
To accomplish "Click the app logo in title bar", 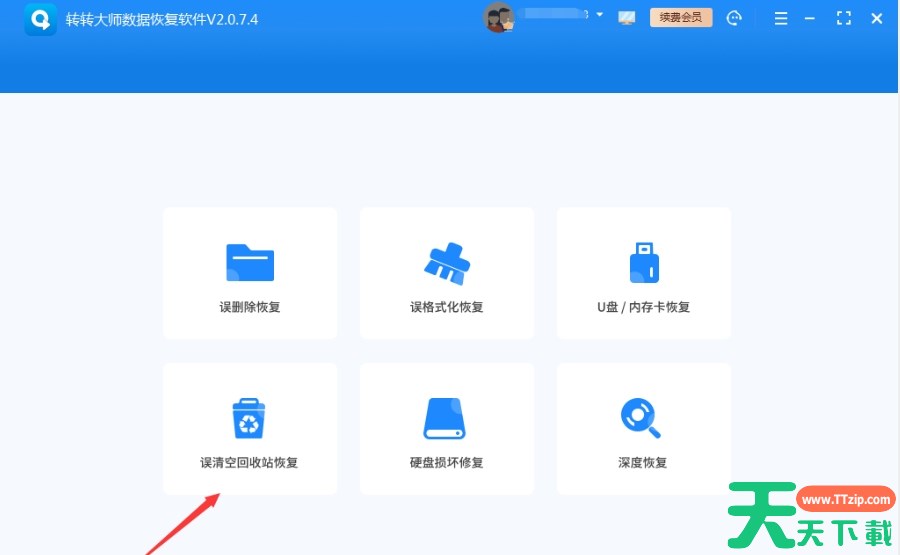I will [x=41, y=19].
